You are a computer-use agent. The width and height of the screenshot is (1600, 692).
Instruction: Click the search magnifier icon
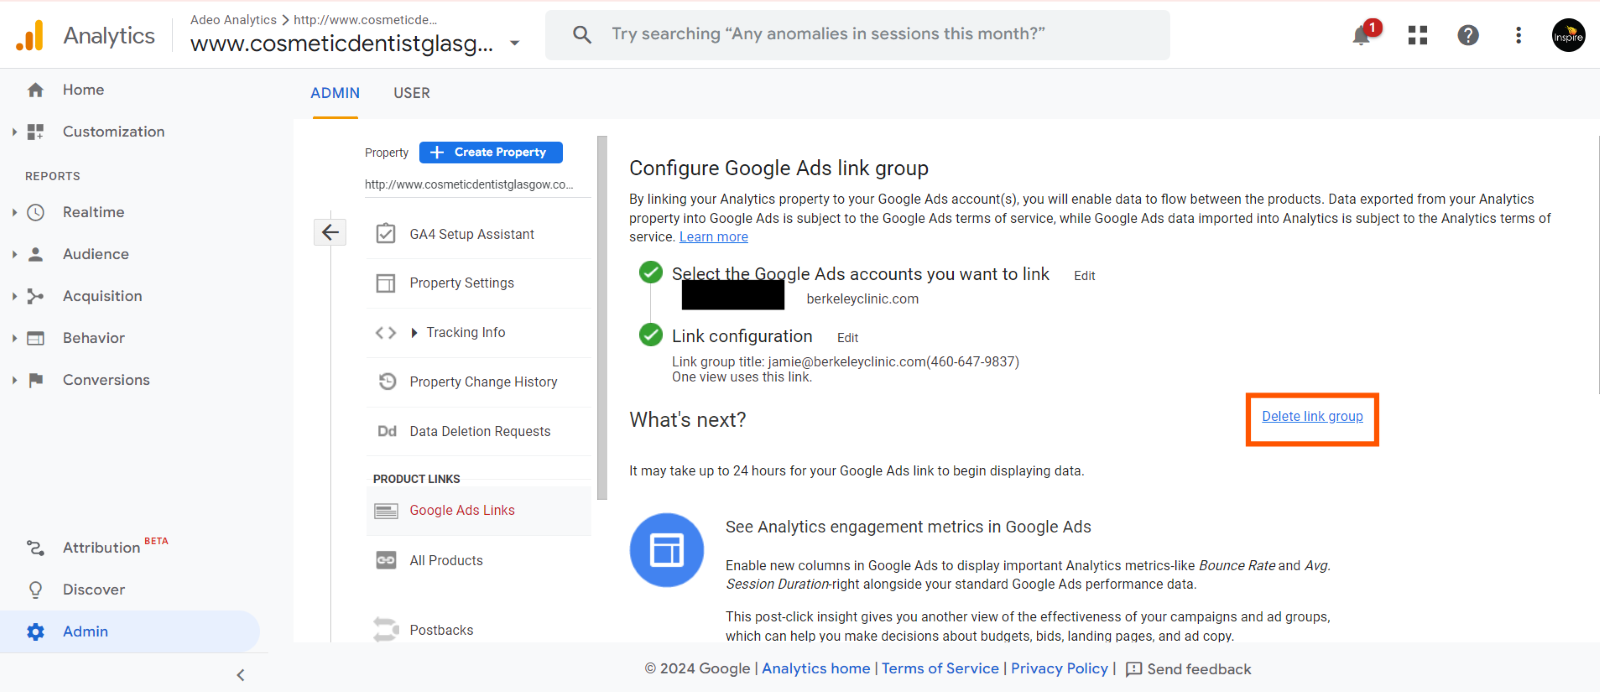click(x=582, y=35)
